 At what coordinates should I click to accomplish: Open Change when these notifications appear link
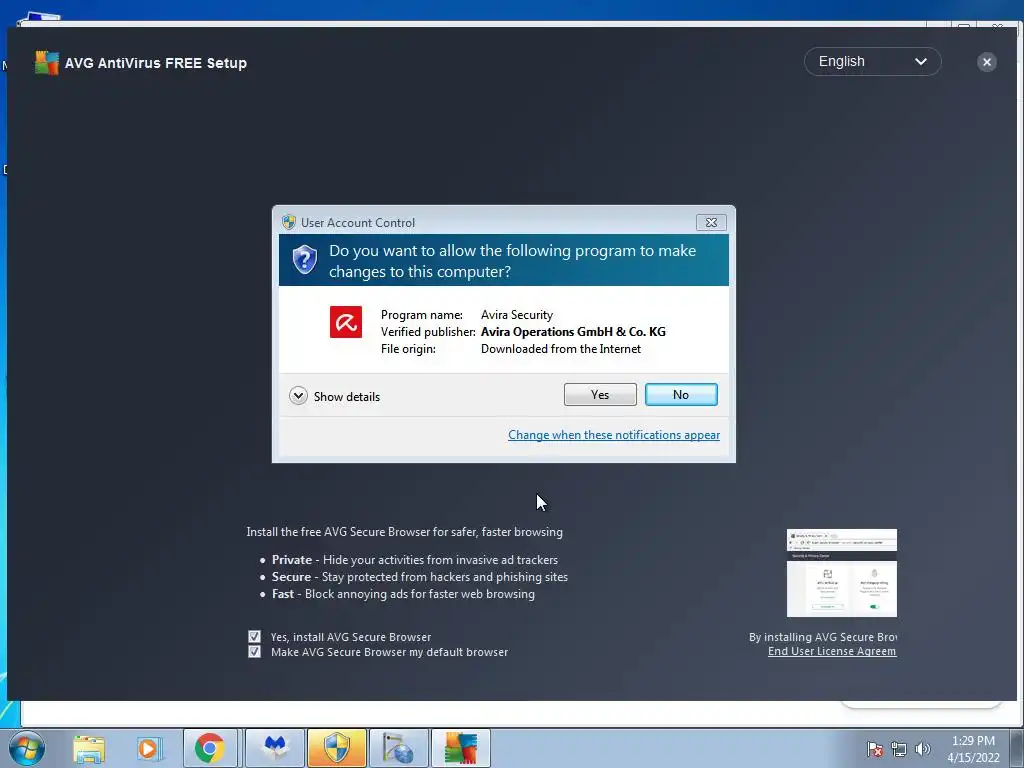point(614,435)
